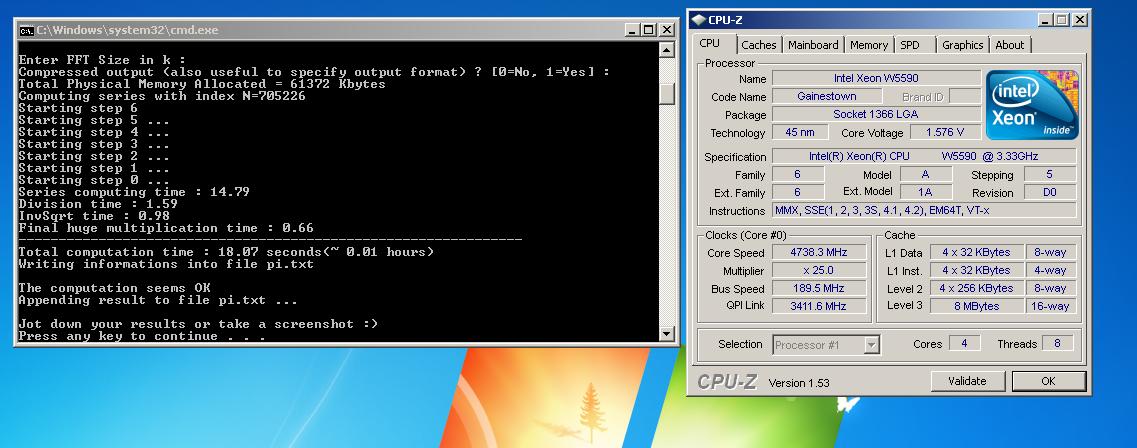Minimize the CPU-Z window
This screenshot has width=1137, height=448.
[x=1044, y=20]
